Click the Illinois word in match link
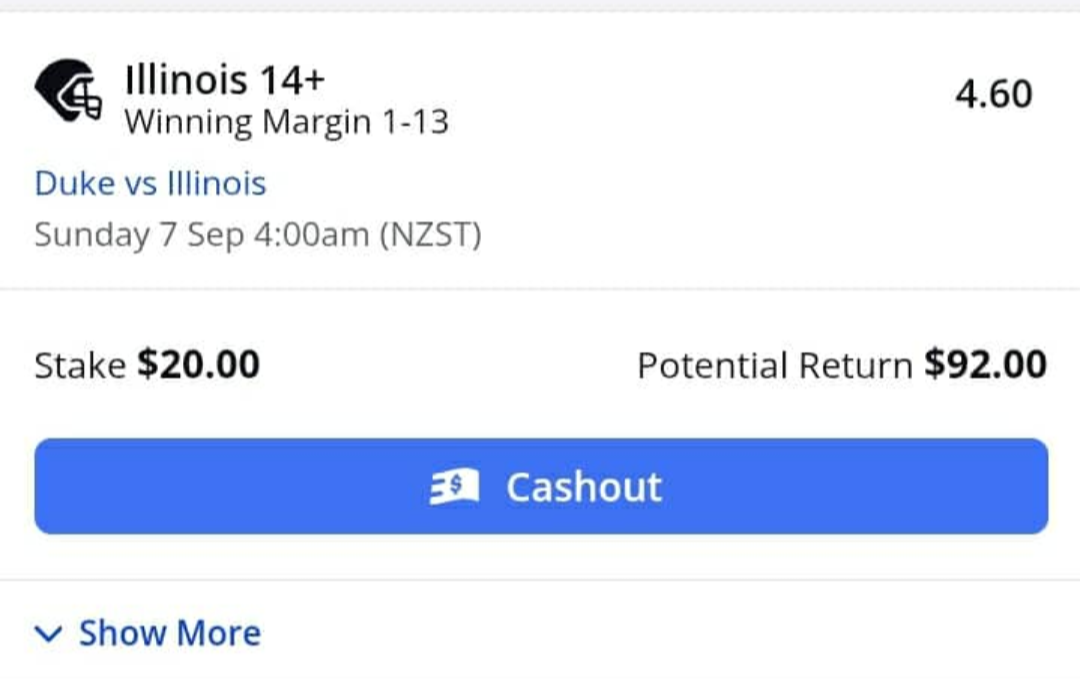Image resolution: width=1080 pixels, height=679 pixels. [x=216, y=184]
